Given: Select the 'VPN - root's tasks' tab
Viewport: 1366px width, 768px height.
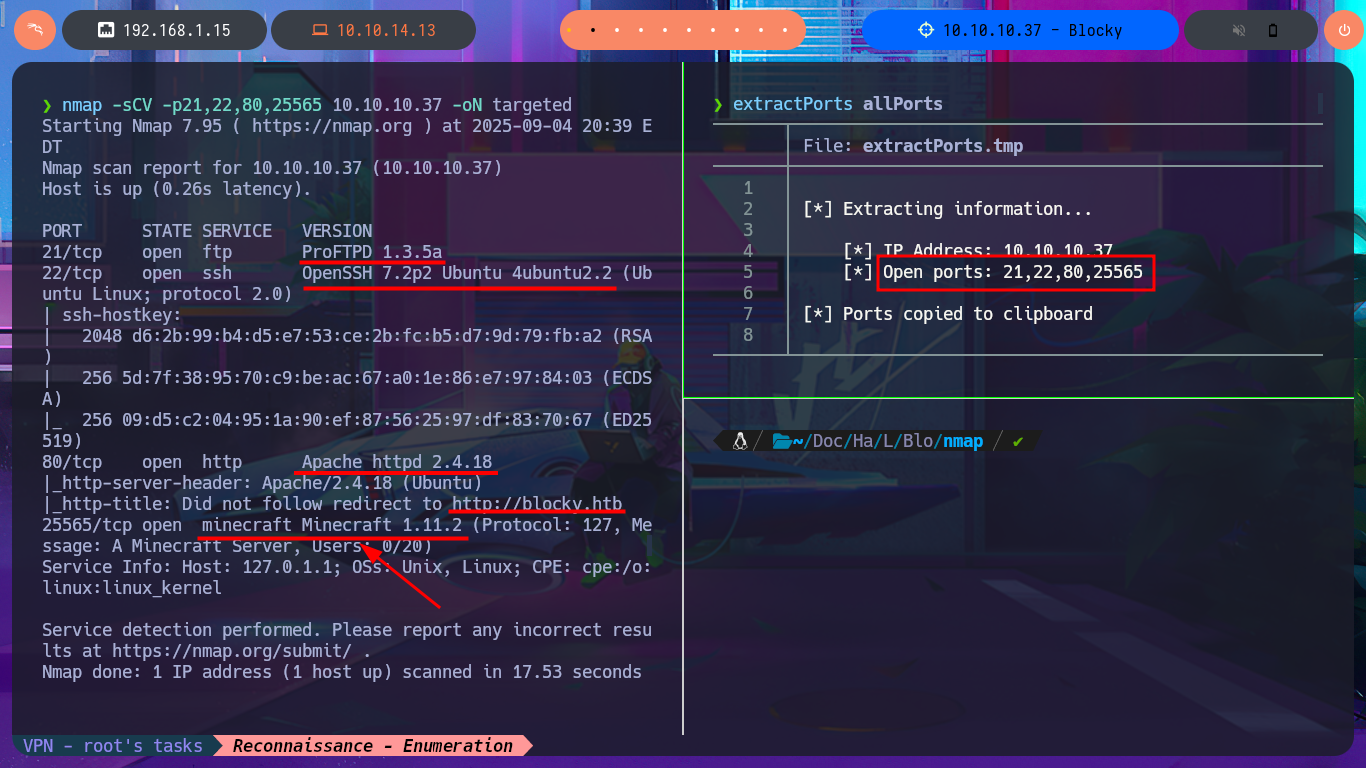Looking at the screenshot, I should point(113,746).
